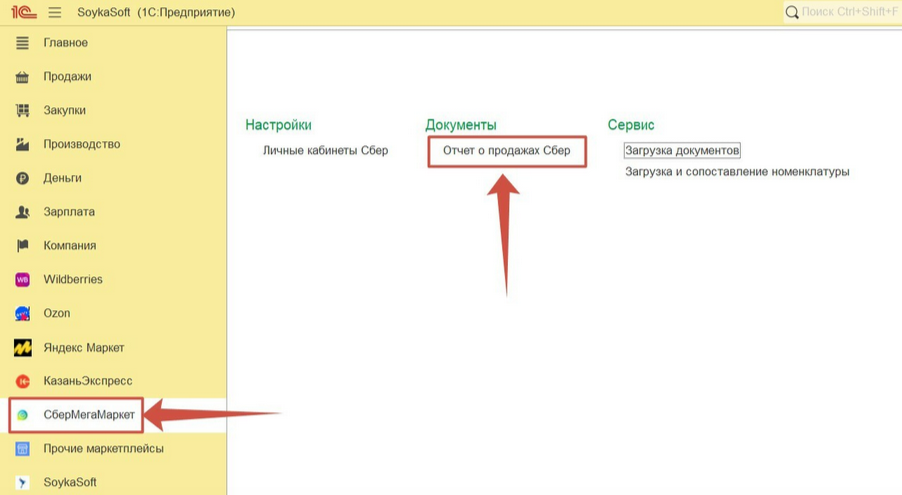The width and height of the screenshot is (902, 495).
Task: Click the Производство factory icon
Action: (23, 145)
